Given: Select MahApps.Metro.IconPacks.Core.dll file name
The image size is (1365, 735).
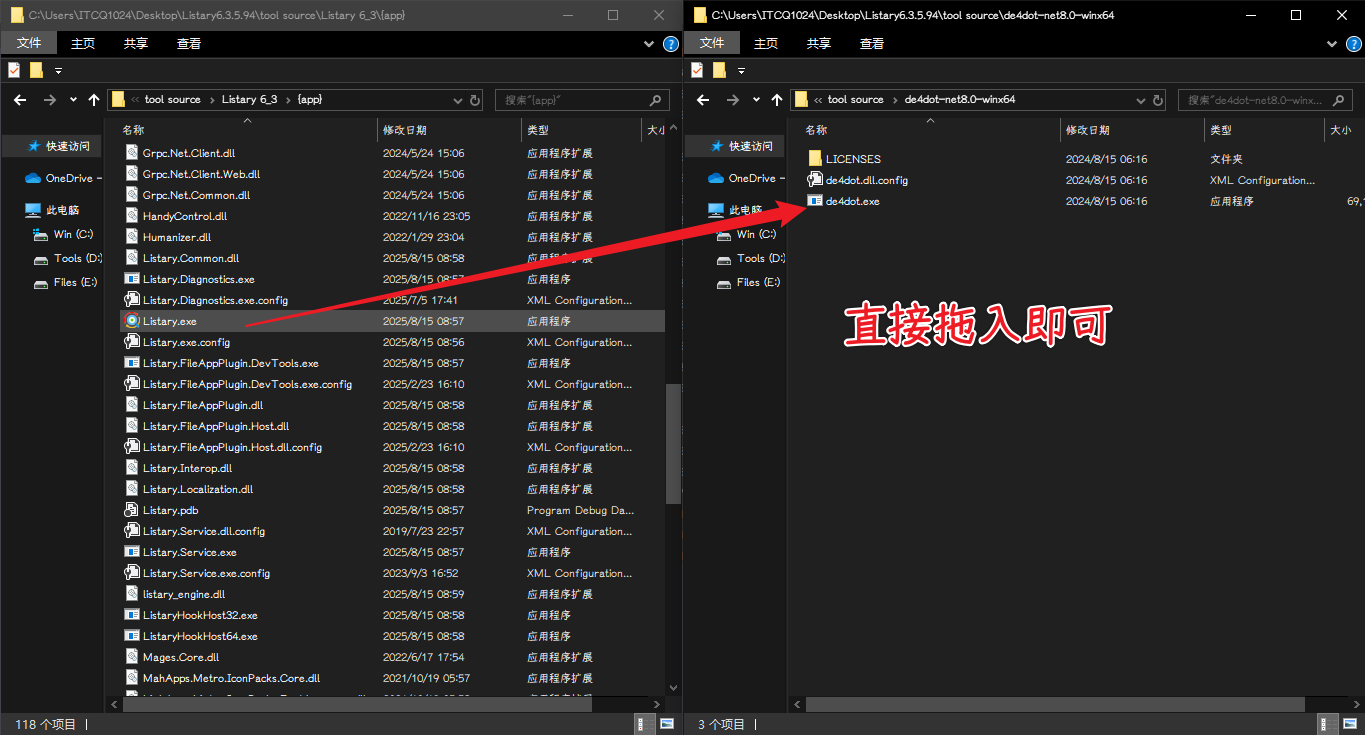Looking at the screenshot, I should (231, 678).
